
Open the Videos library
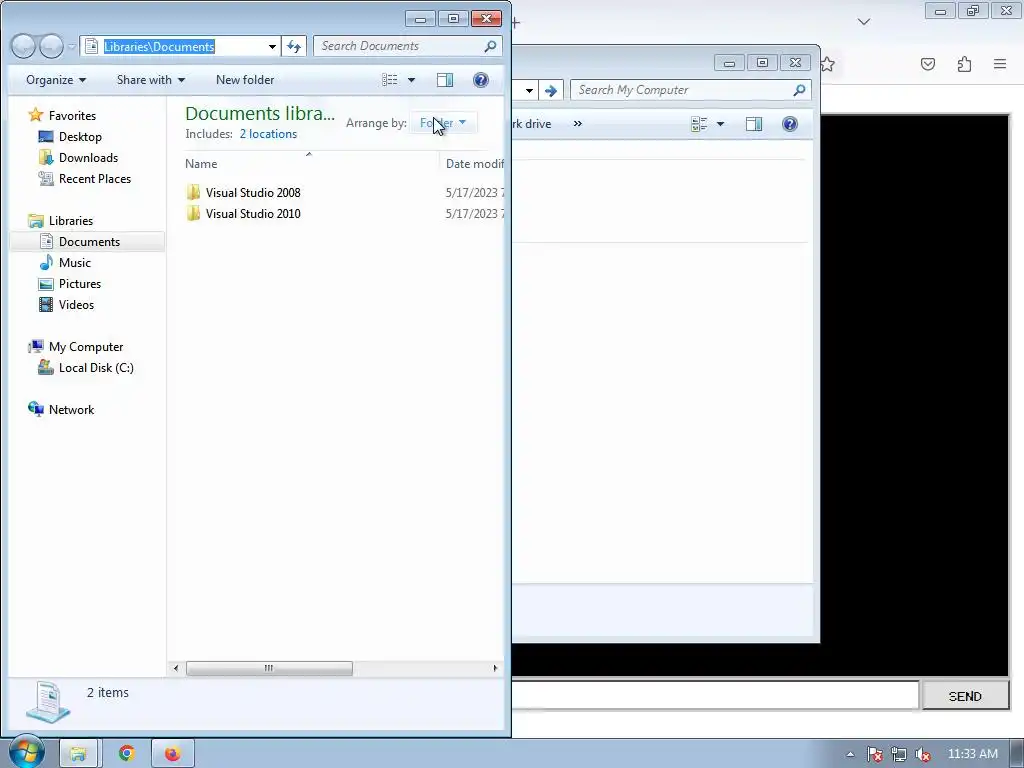point(76,304)
